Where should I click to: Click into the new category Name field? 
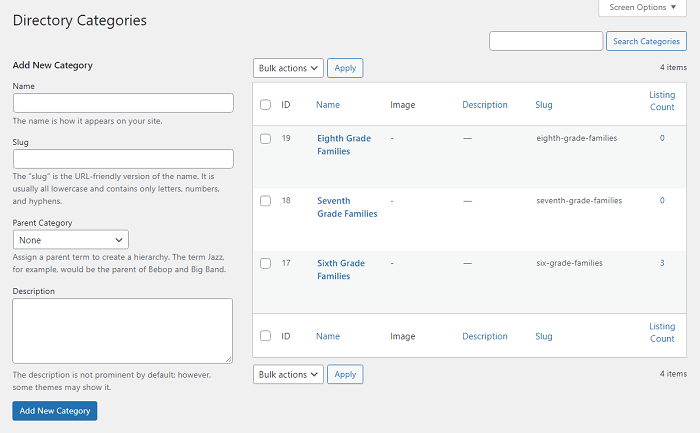click(123, 103)
